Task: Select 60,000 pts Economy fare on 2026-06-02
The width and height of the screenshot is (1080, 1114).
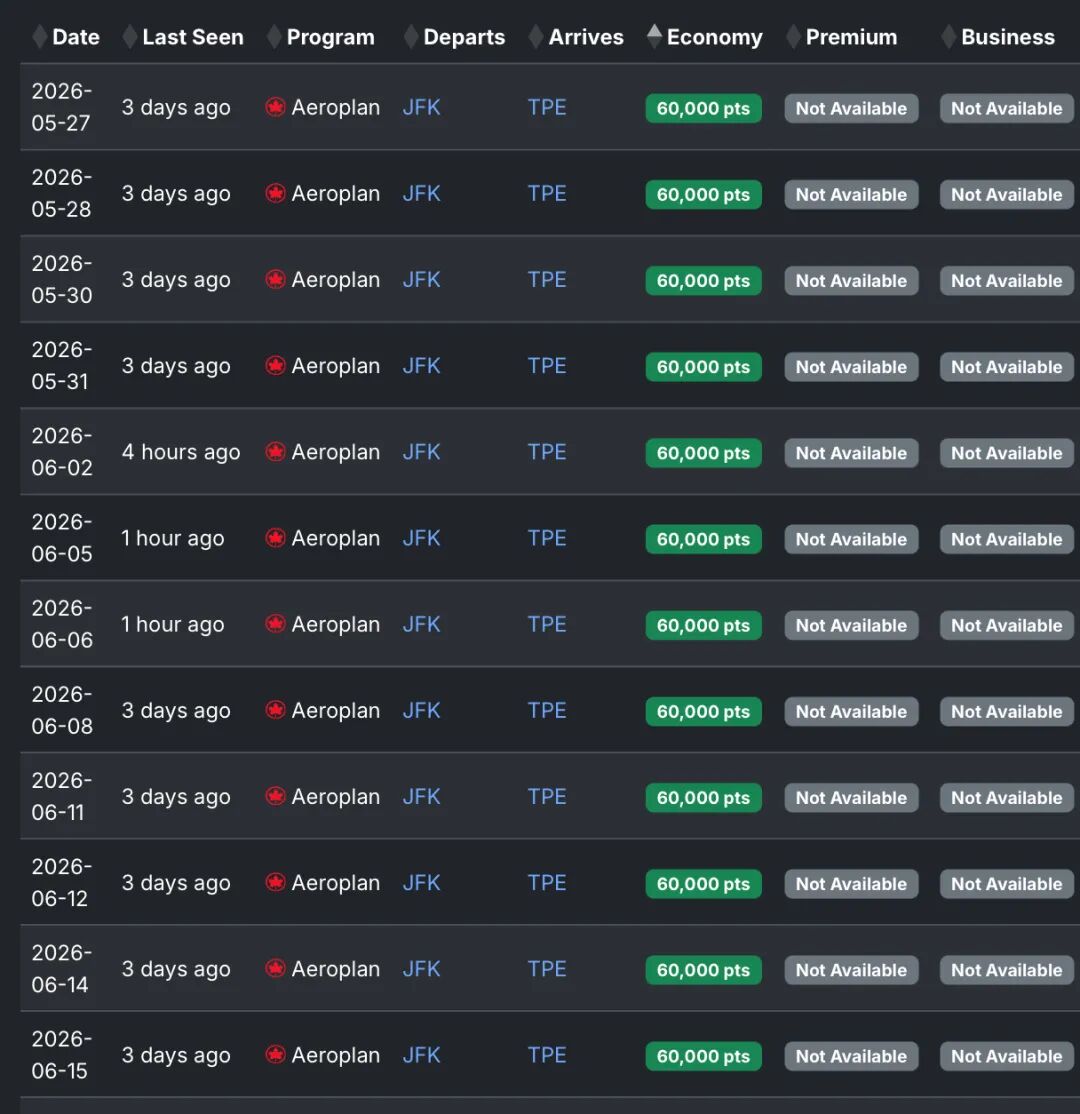Action: (x=703, y=453)
